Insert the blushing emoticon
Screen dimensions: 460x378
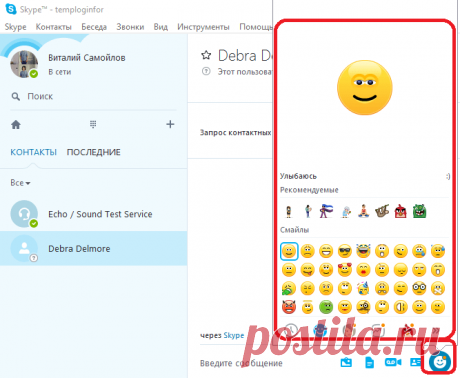pyautogui.click(x=326, y=270)
